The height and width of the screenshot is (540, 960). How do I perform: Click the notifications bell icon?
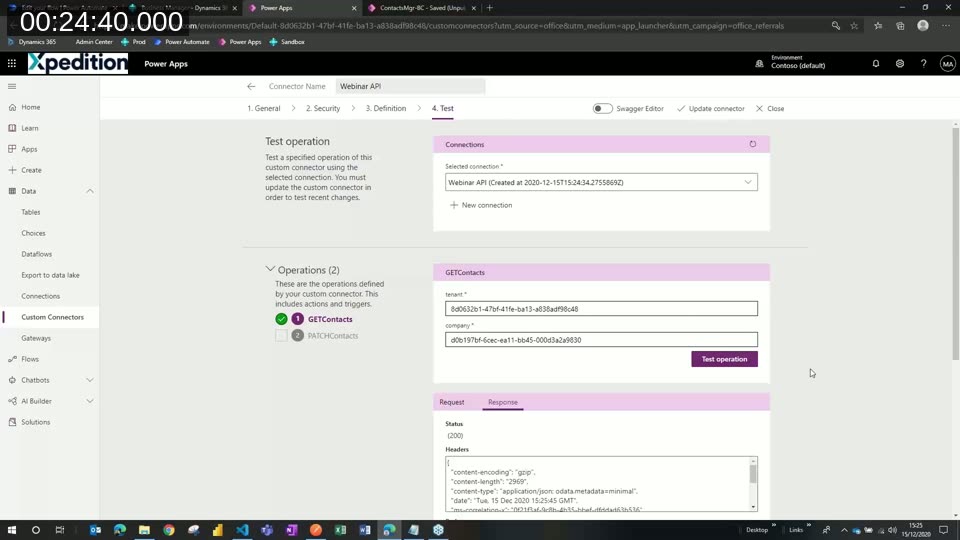876,64
